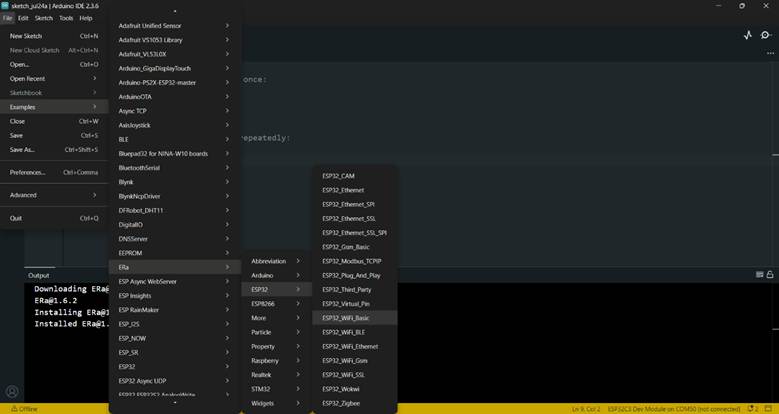
Task: Click the editor tab ellipsis menu icon
Action: pos(771,53)
